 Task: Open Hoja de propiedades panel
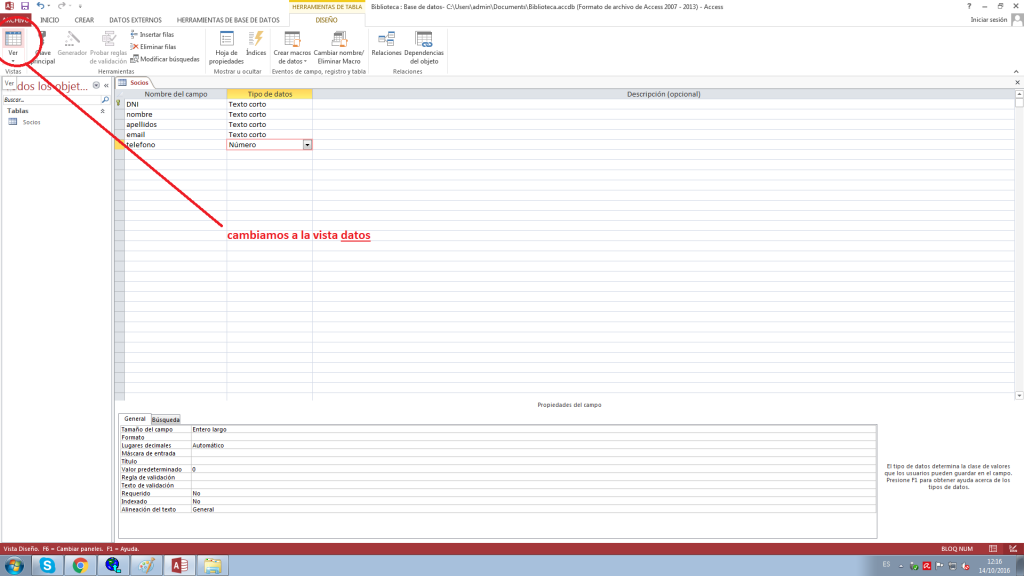226,48
